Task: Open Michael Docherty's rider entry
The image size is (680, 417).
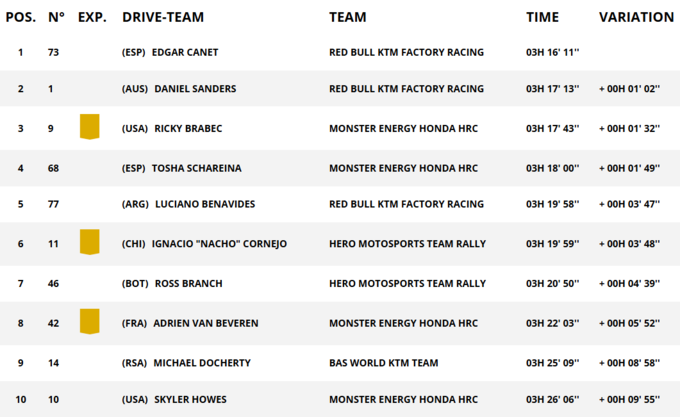Action: 201,362
